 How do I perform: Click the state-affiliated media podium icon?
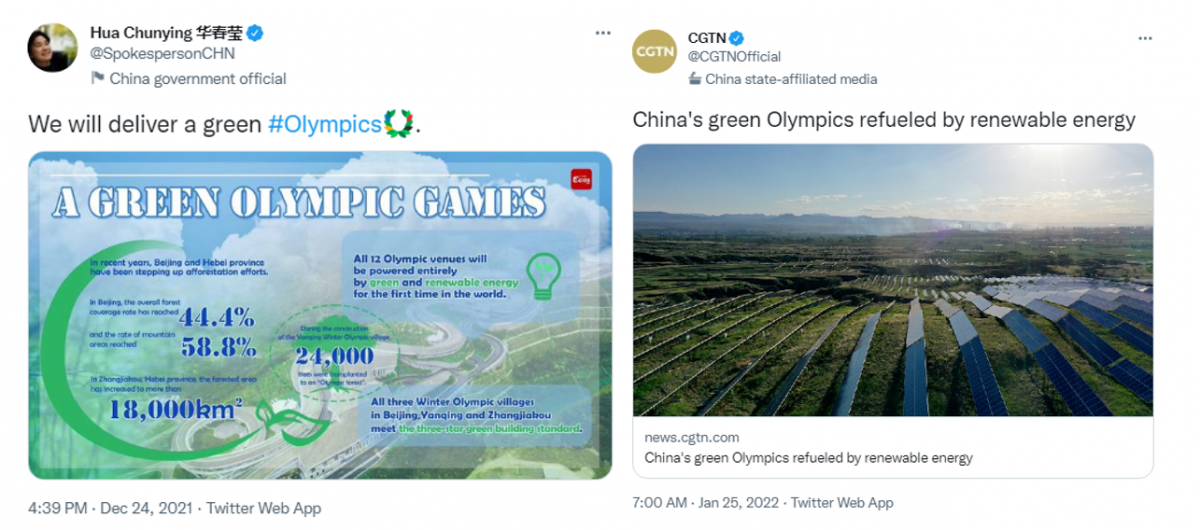[695, 78]
